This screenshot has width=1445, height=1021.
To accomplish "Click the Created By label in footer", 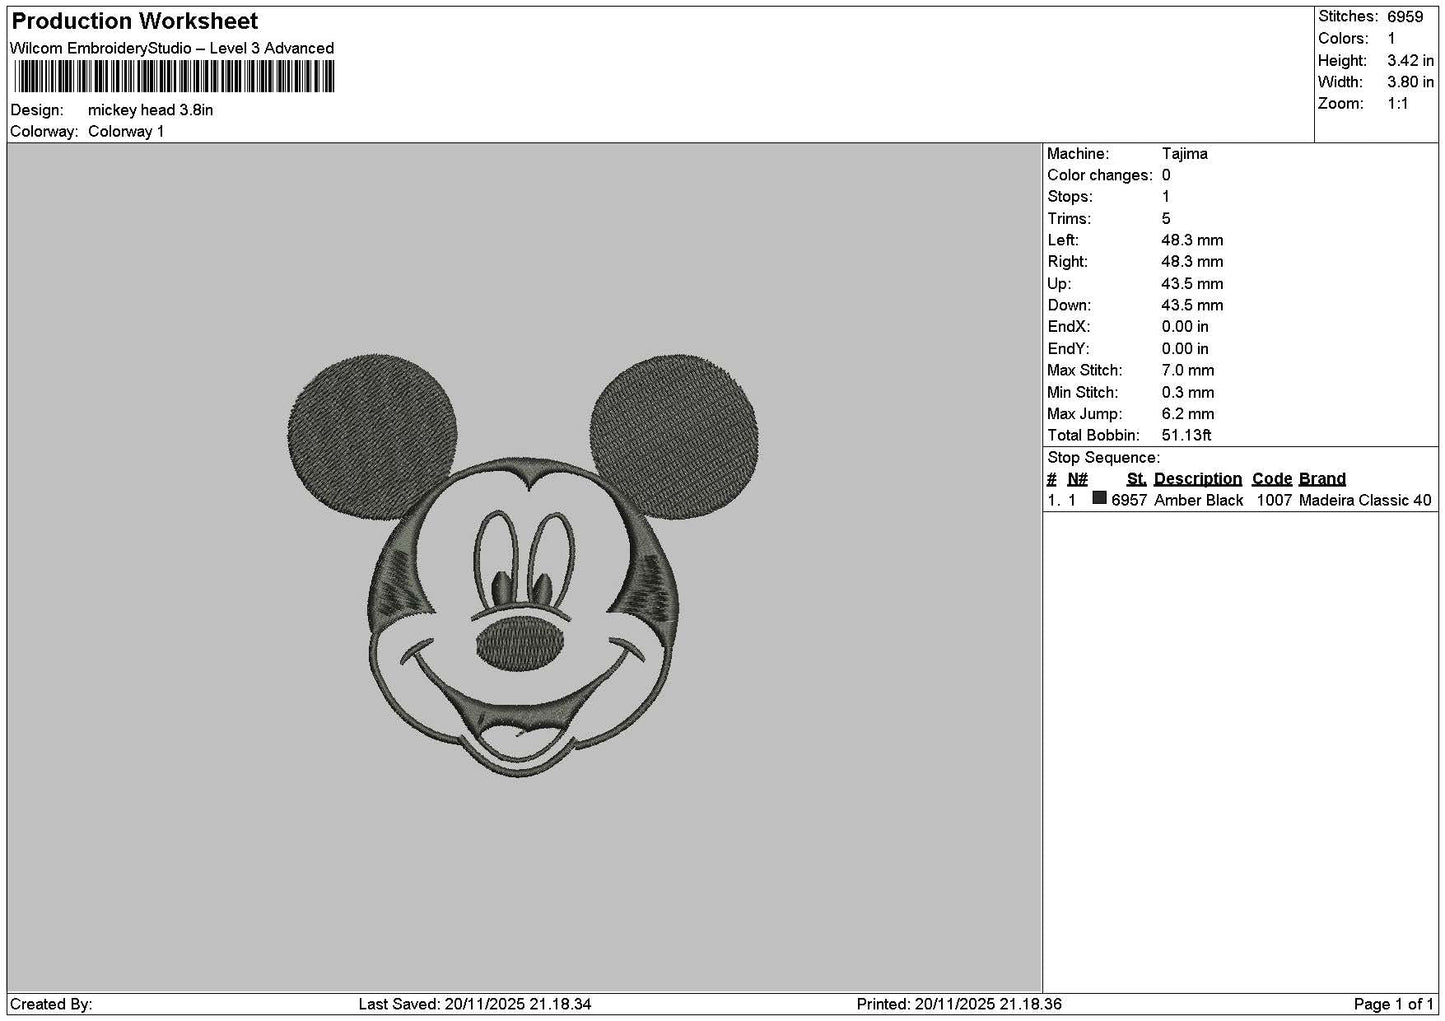I will tap(51, 1004).
